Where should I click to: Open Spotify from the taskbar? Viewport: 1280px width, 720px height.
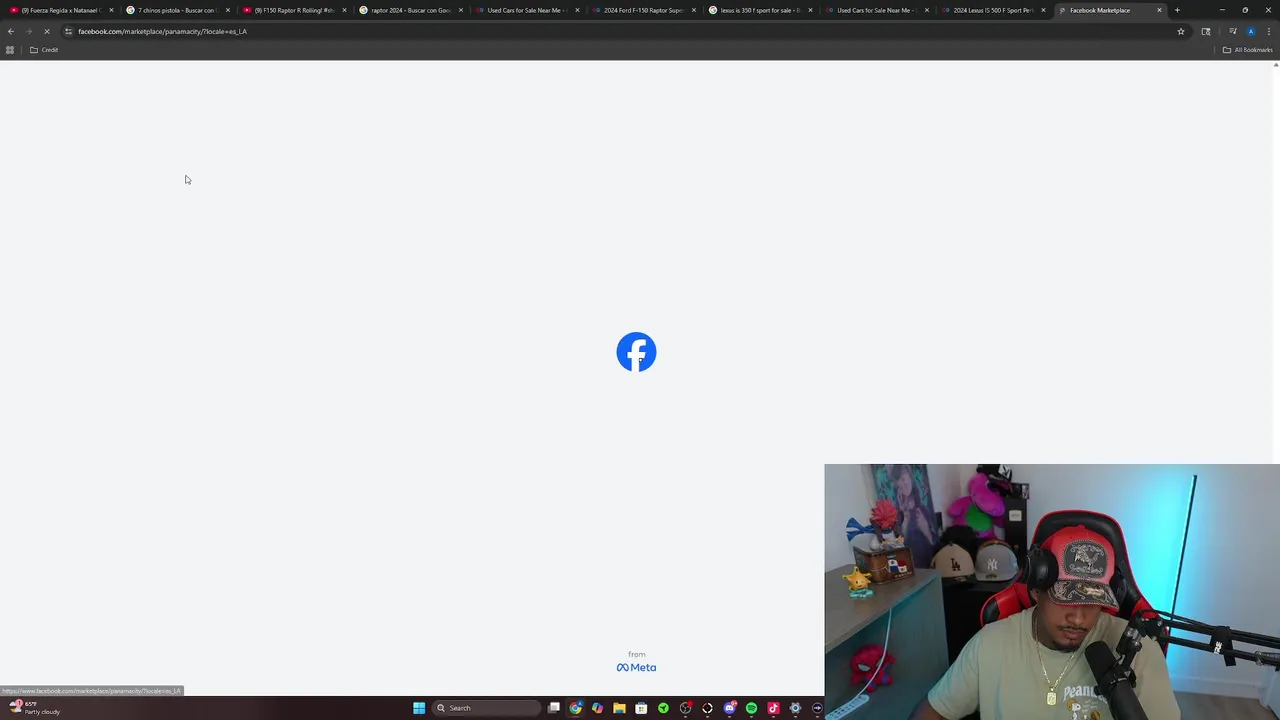click(x=752, y=708)
